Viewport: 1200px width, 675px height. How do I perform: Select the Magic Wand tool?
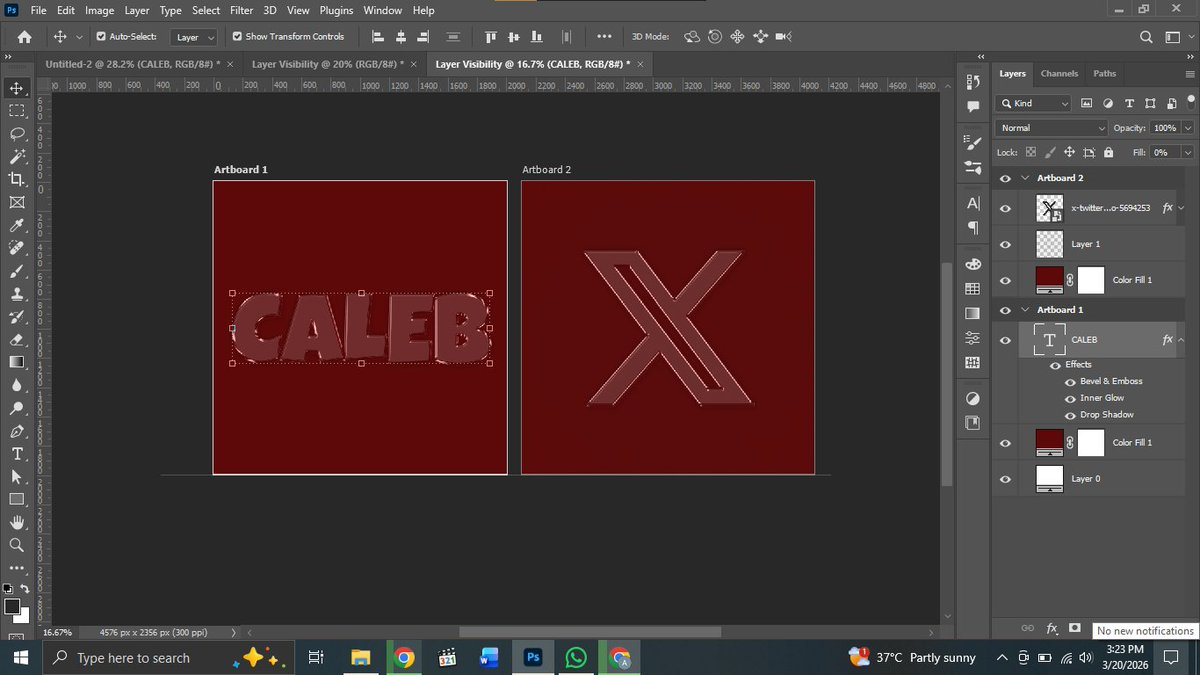tap(17, 156)
